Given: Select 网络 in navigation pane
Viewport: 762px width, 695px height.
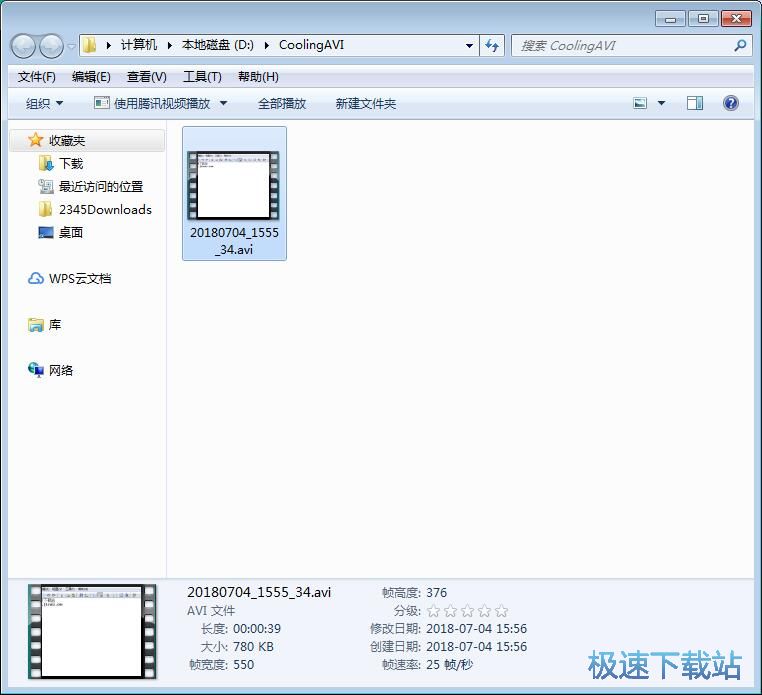Looking at the screenshot, I should [x=61, y=370].
